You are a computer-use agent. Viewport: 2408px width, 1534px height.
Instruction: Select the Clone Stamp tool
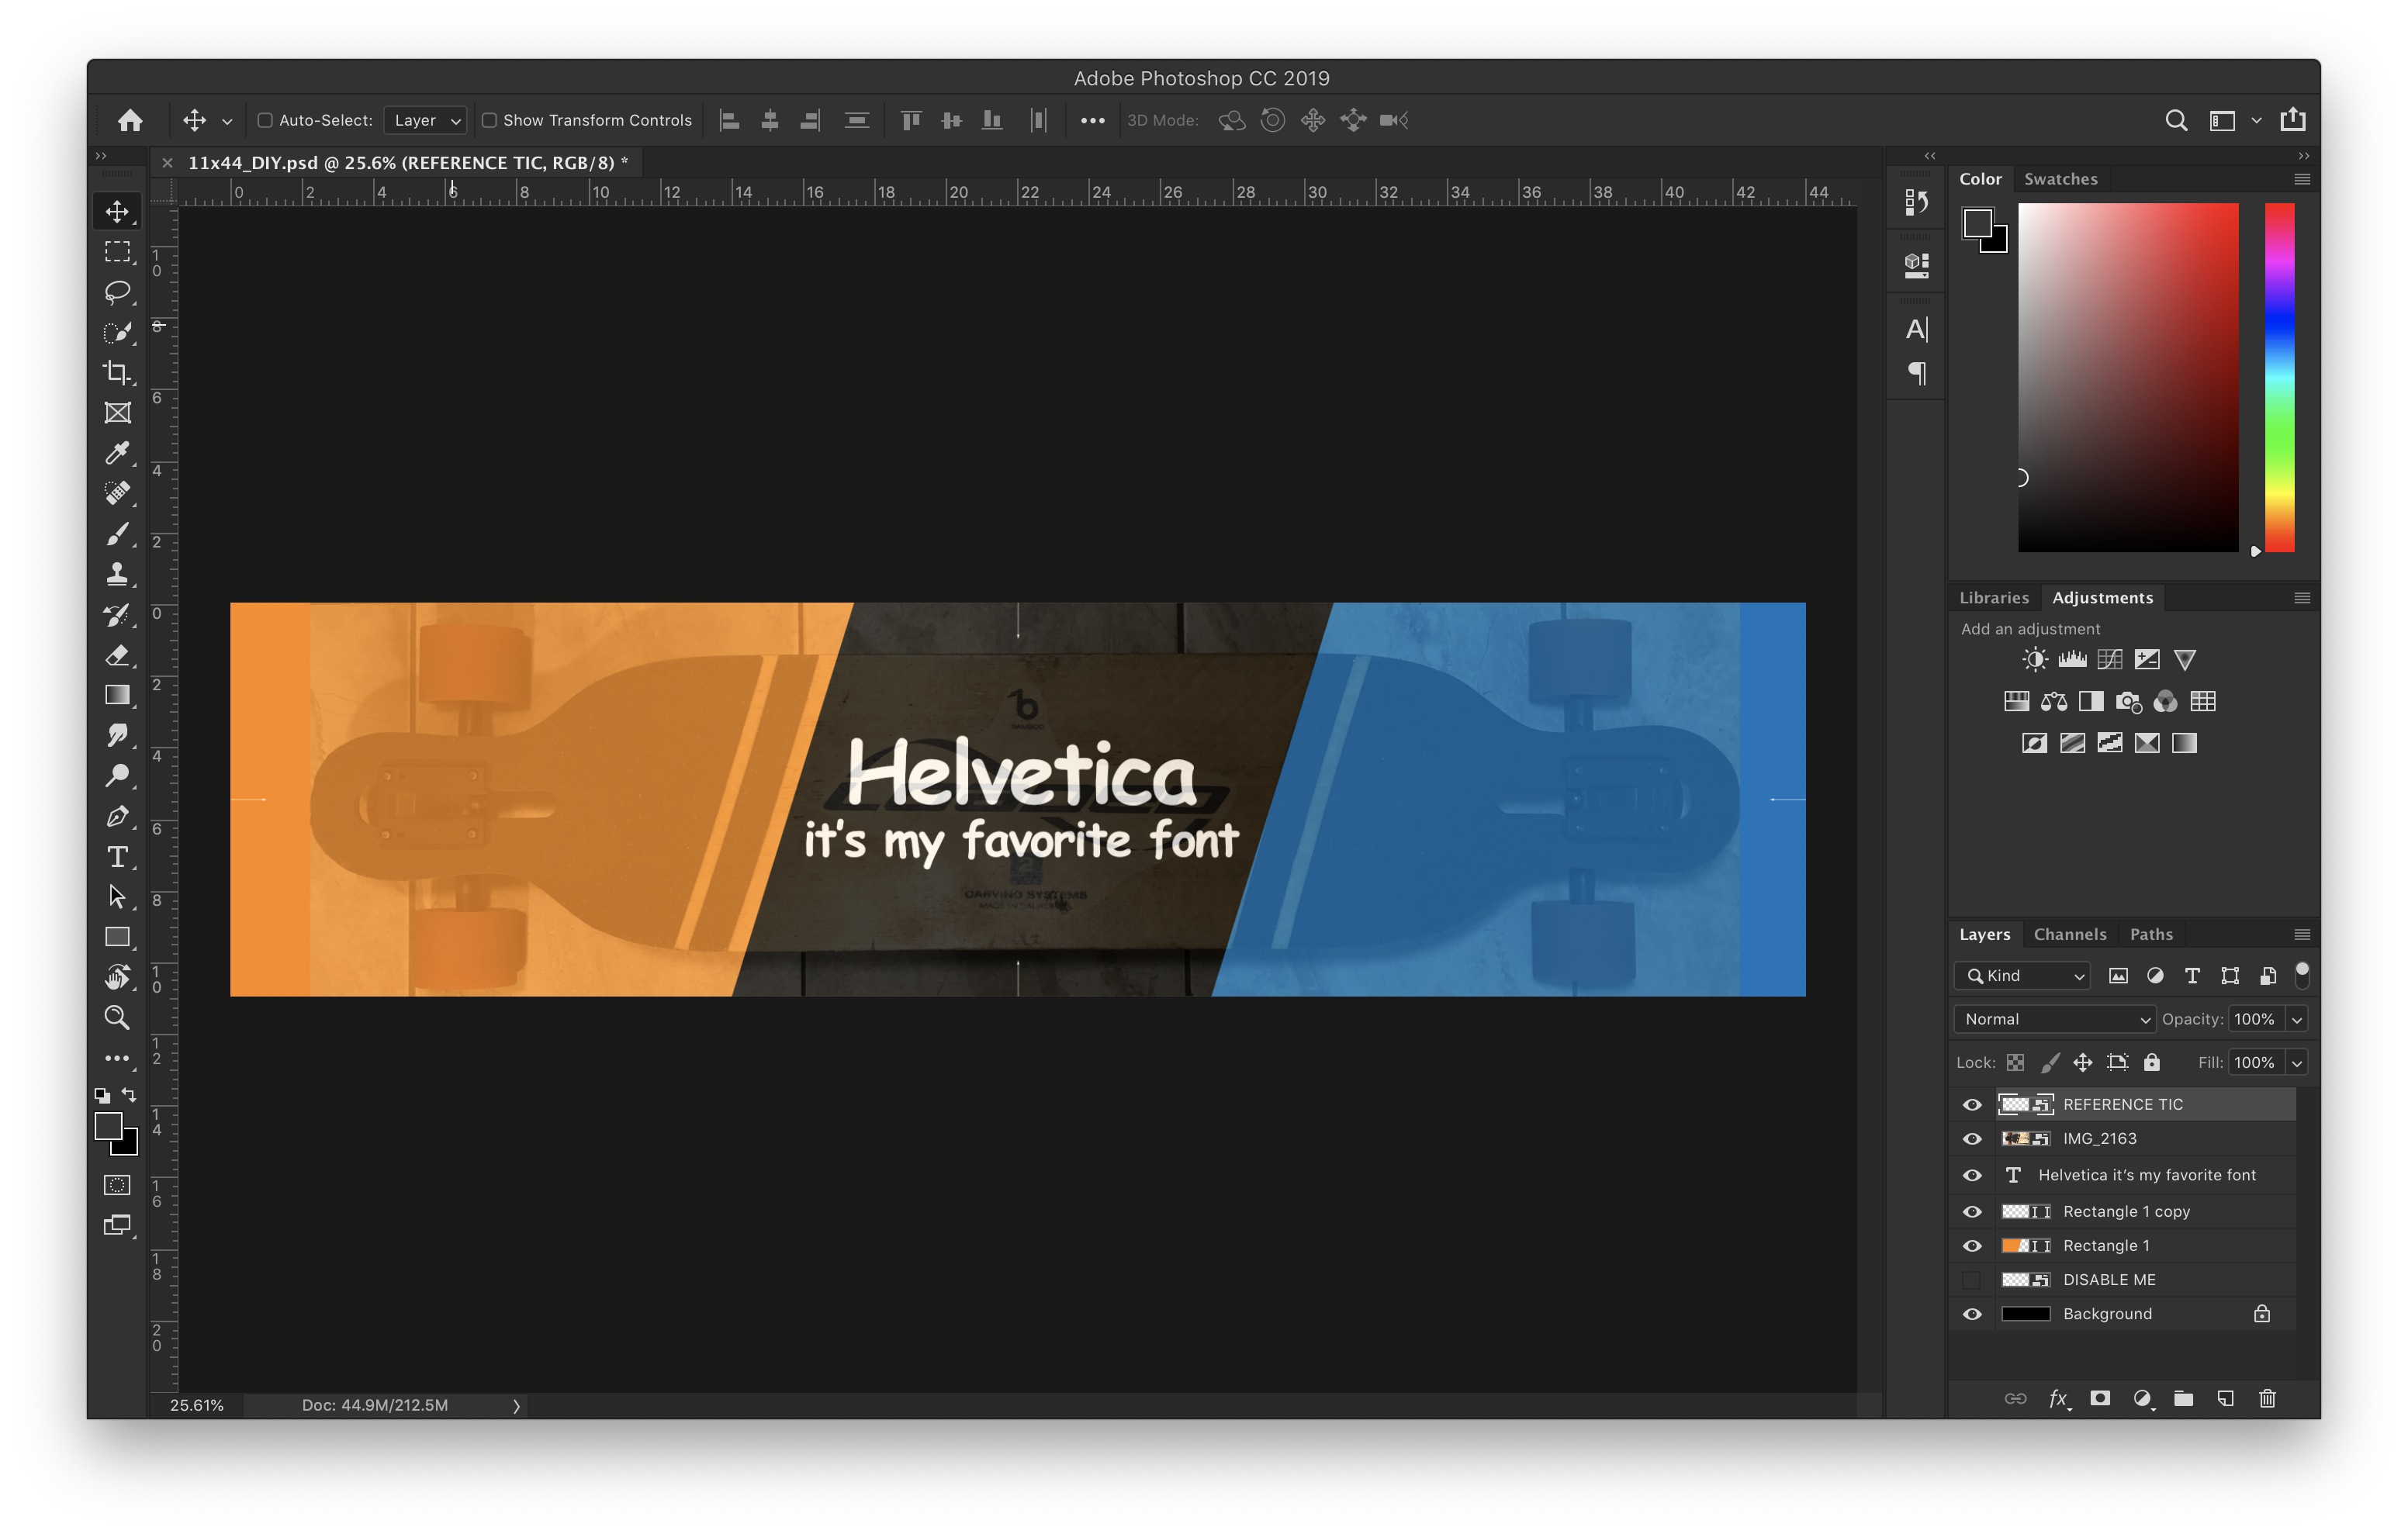[118, 574]
